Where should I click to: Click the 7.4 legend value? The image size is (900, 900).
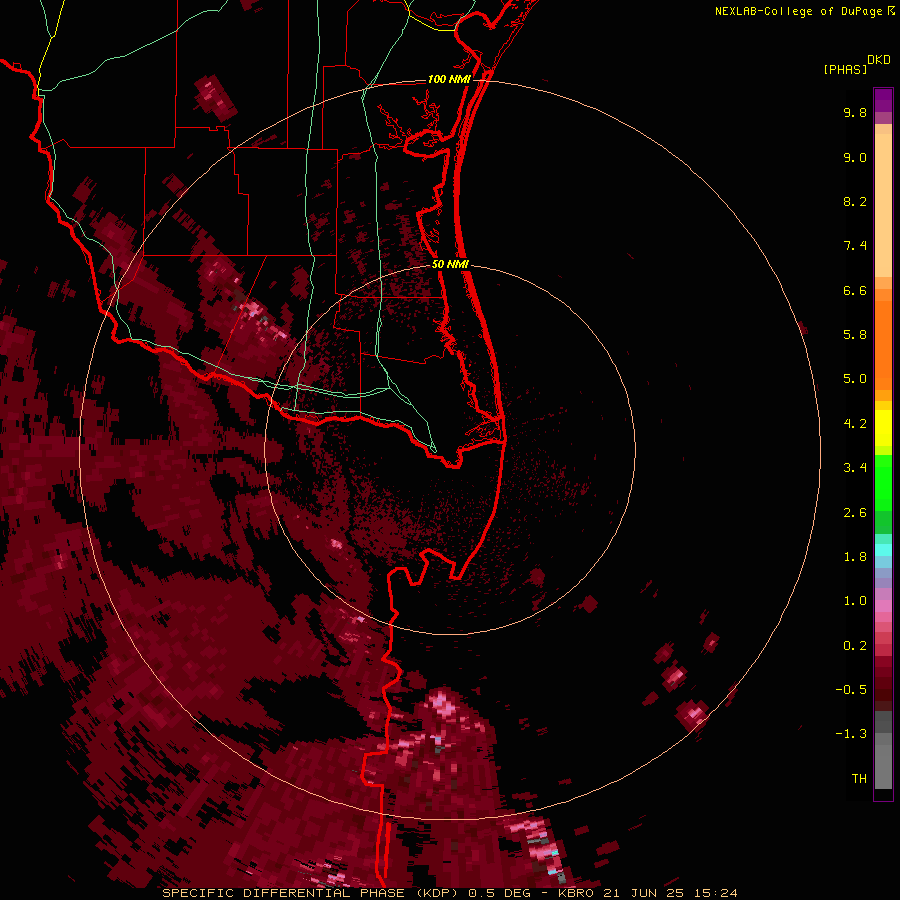pos(855,246)
